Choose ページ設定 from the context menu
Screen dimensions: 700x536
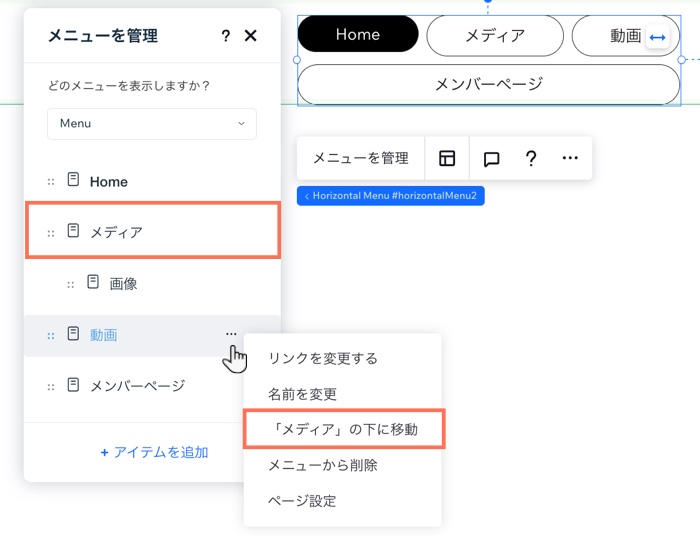point(342,501)
